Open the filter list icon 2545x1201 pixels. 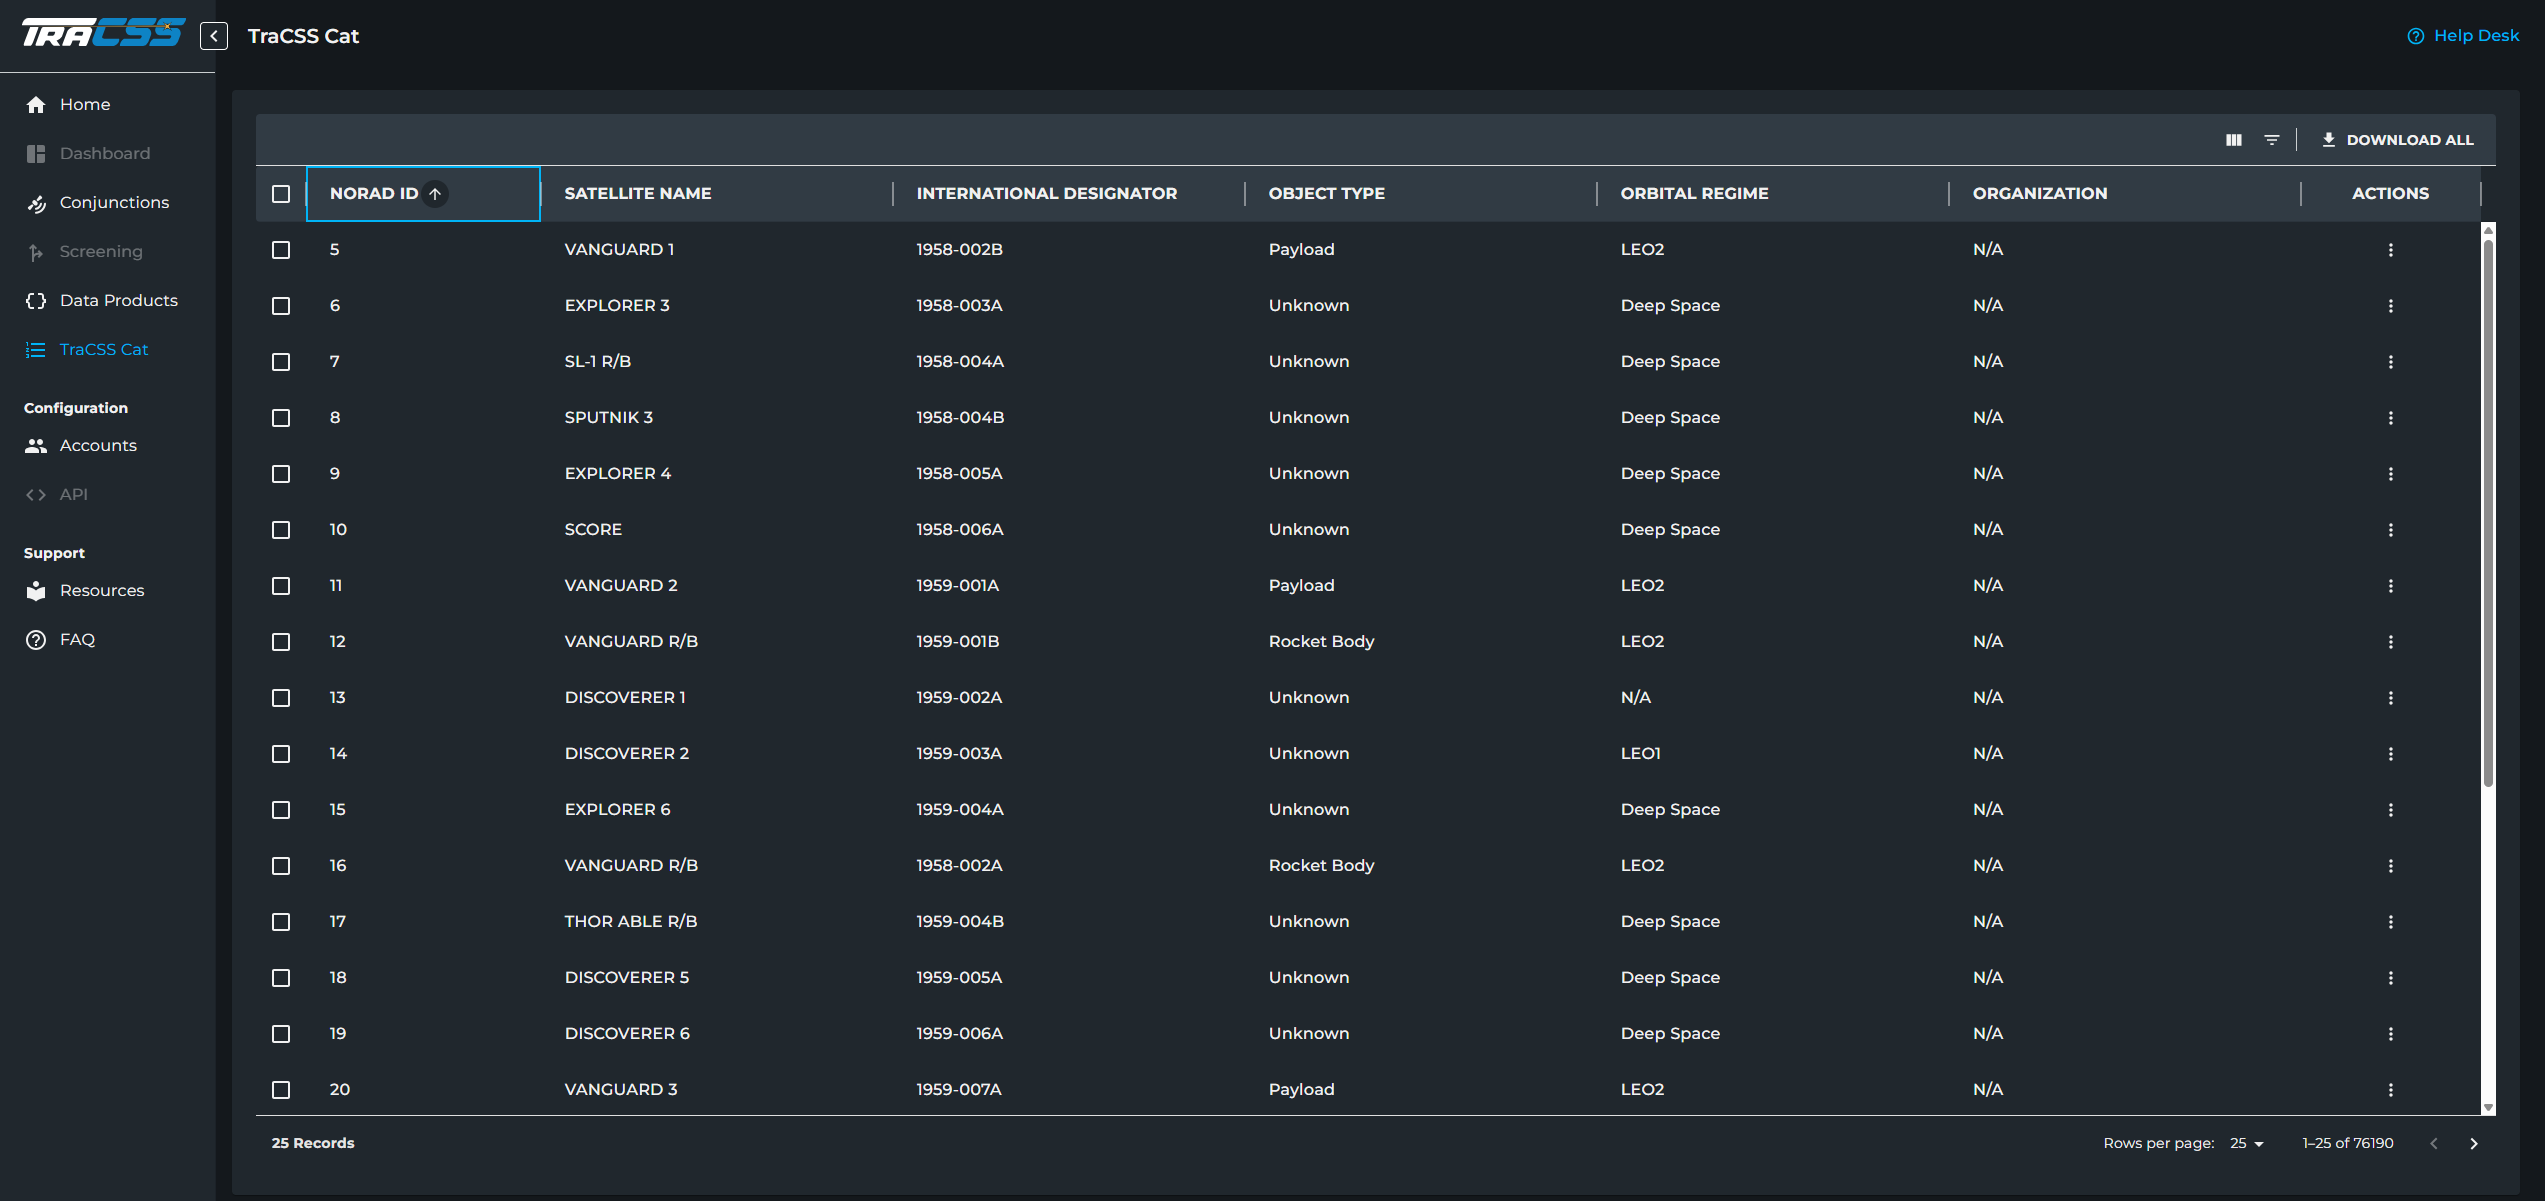click(x=2272, y=140)
